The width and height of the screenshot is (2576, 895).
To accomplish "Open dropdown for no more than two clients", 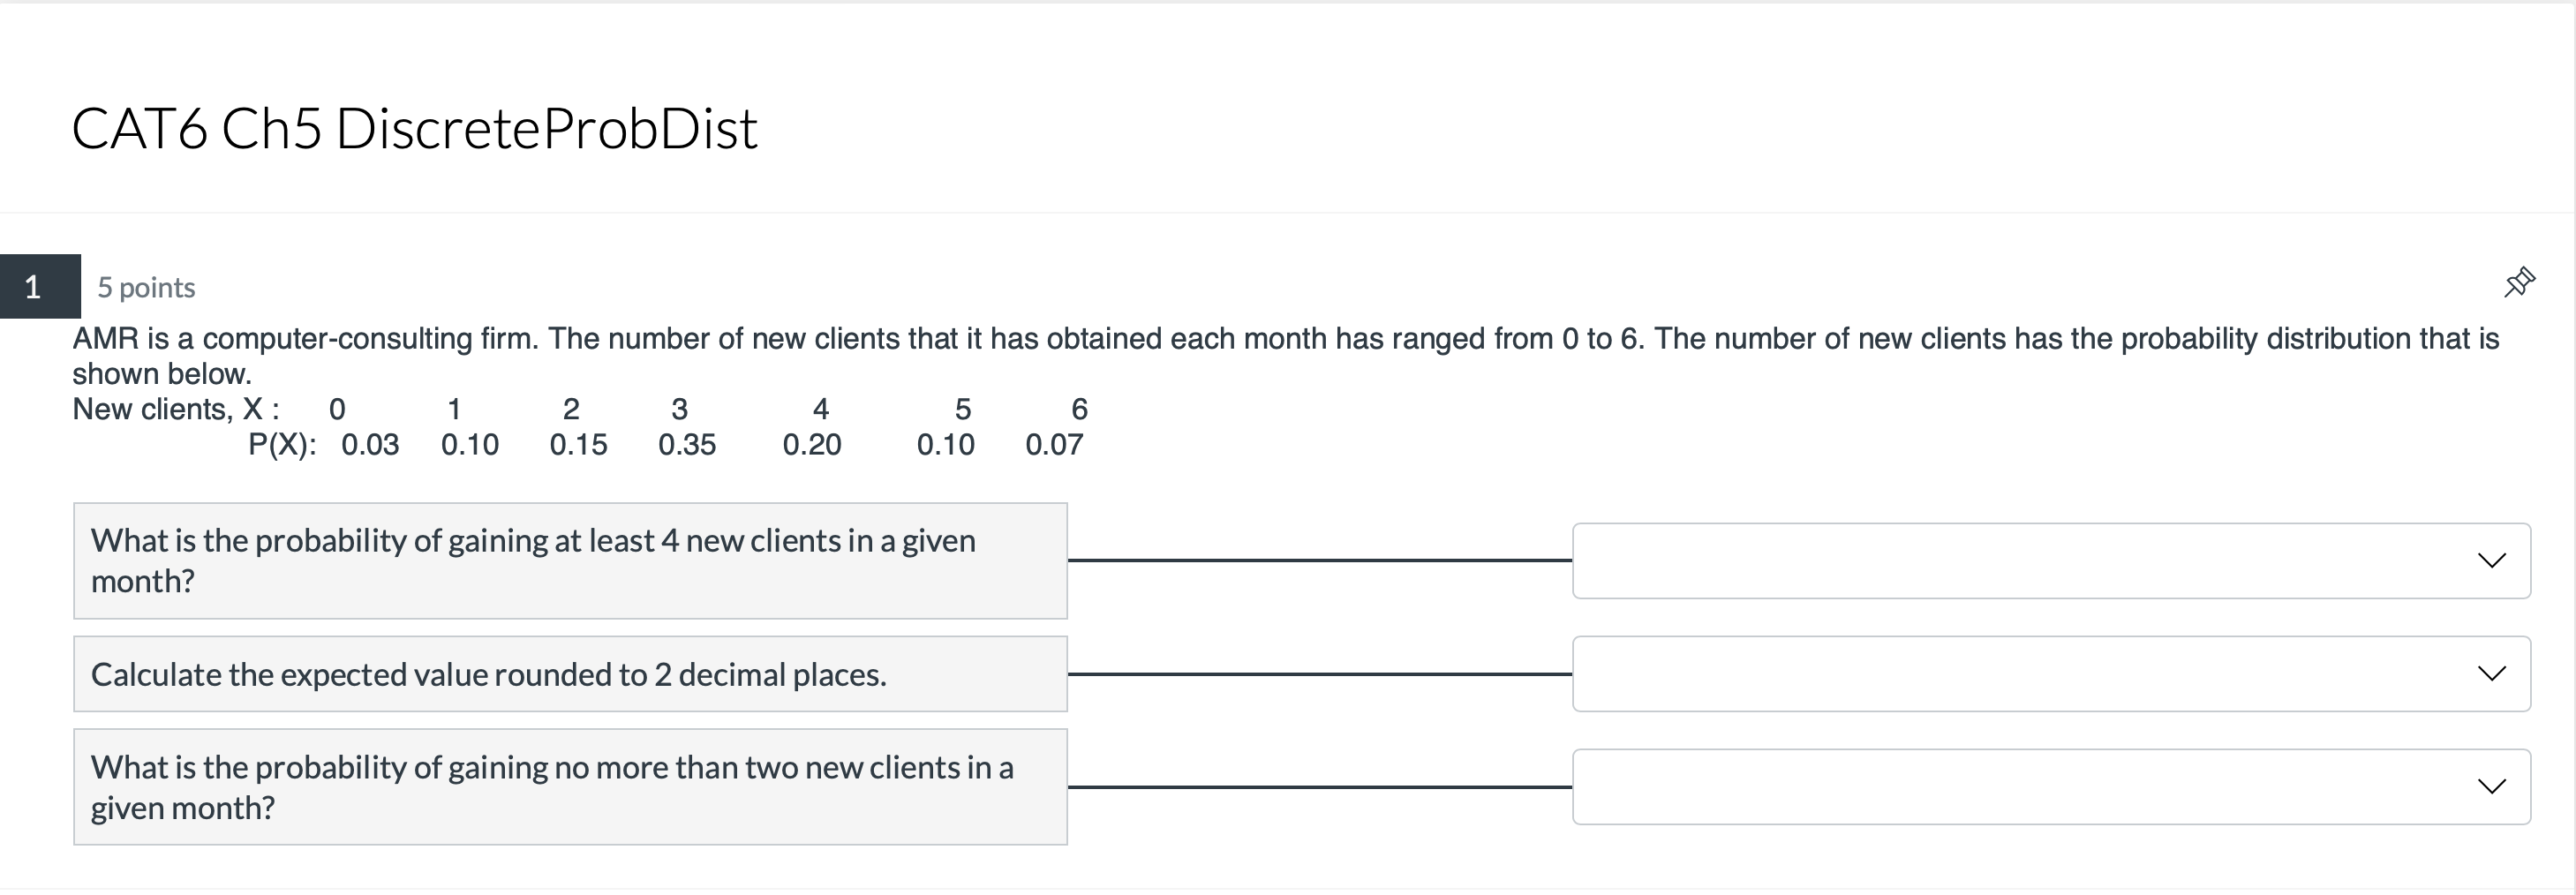I will pos(2050,787).
